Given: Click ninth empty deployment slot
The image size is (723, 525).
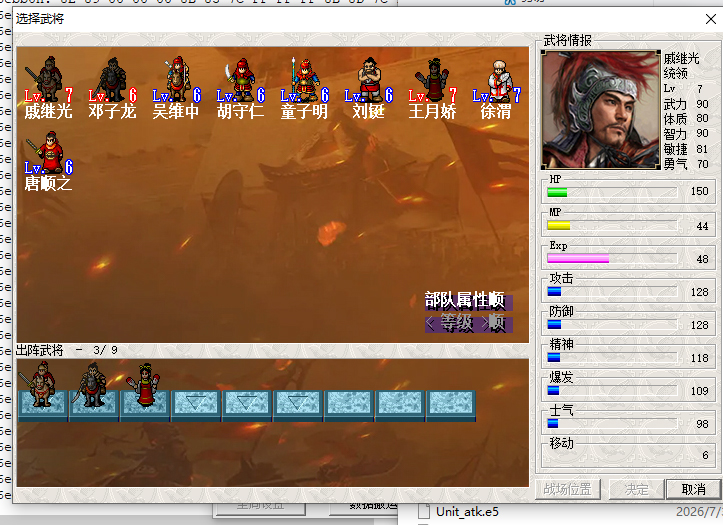Looking at the screenshot, I should [x=451, y=406].
